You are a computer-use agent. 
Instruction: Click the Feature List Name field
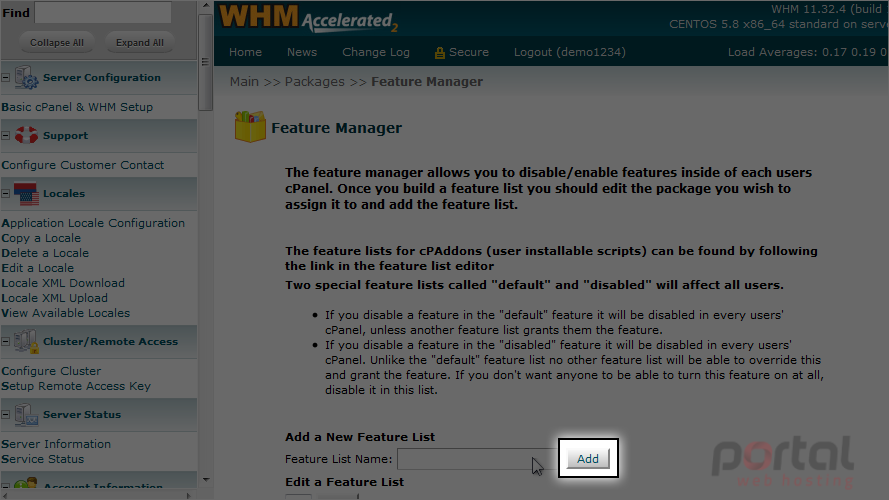pyautogui.click(x=477, y=459)
